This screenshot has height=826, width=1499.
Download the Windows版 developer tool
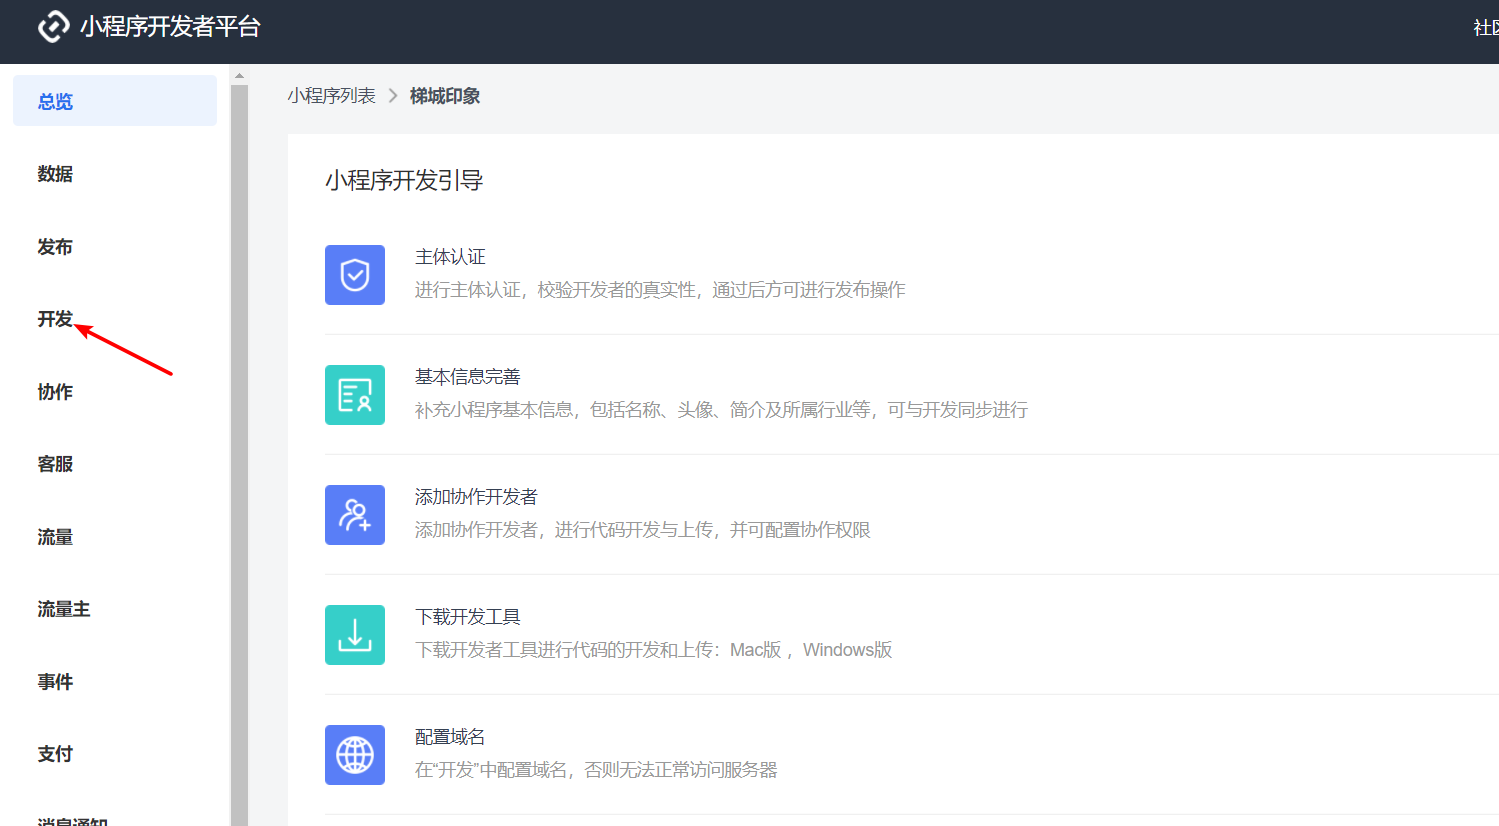click(847, 650)
